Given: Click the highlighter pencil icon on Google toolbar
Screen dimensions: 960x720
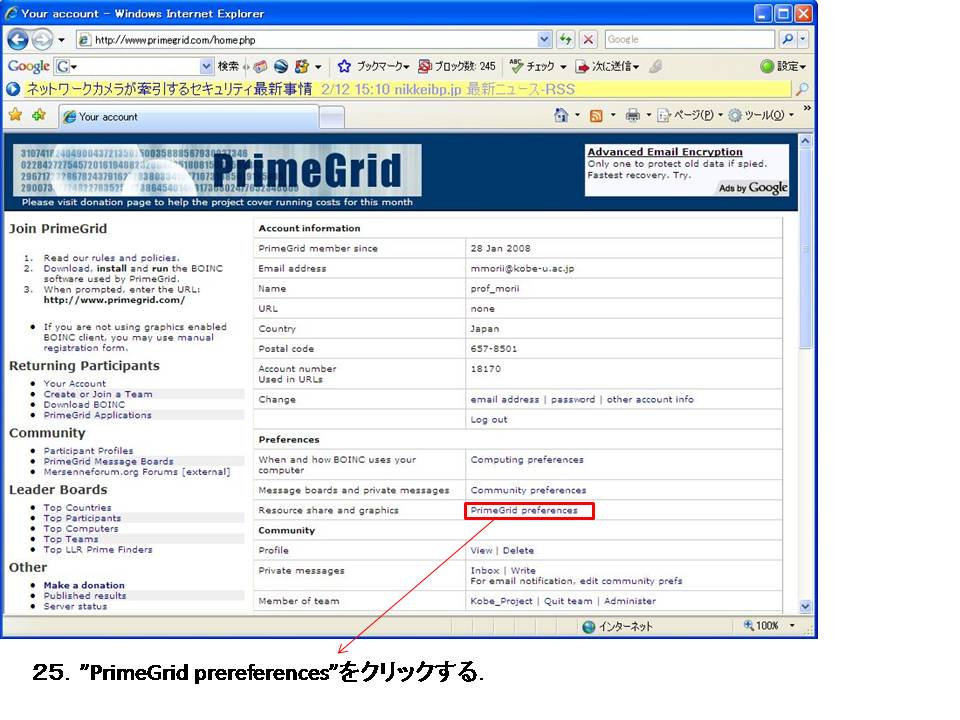Looking at the screenshot, I should (x=656, y=66).
